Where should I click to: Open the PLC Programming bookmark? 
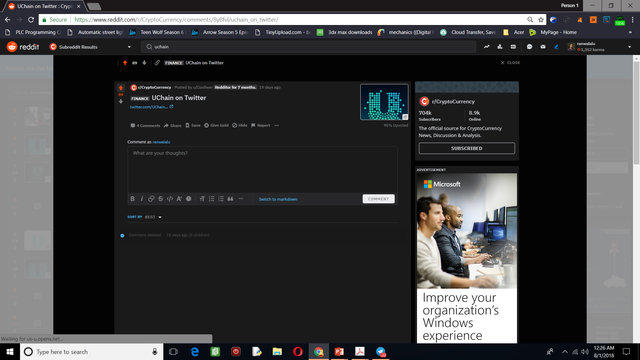tap(34, 32)
